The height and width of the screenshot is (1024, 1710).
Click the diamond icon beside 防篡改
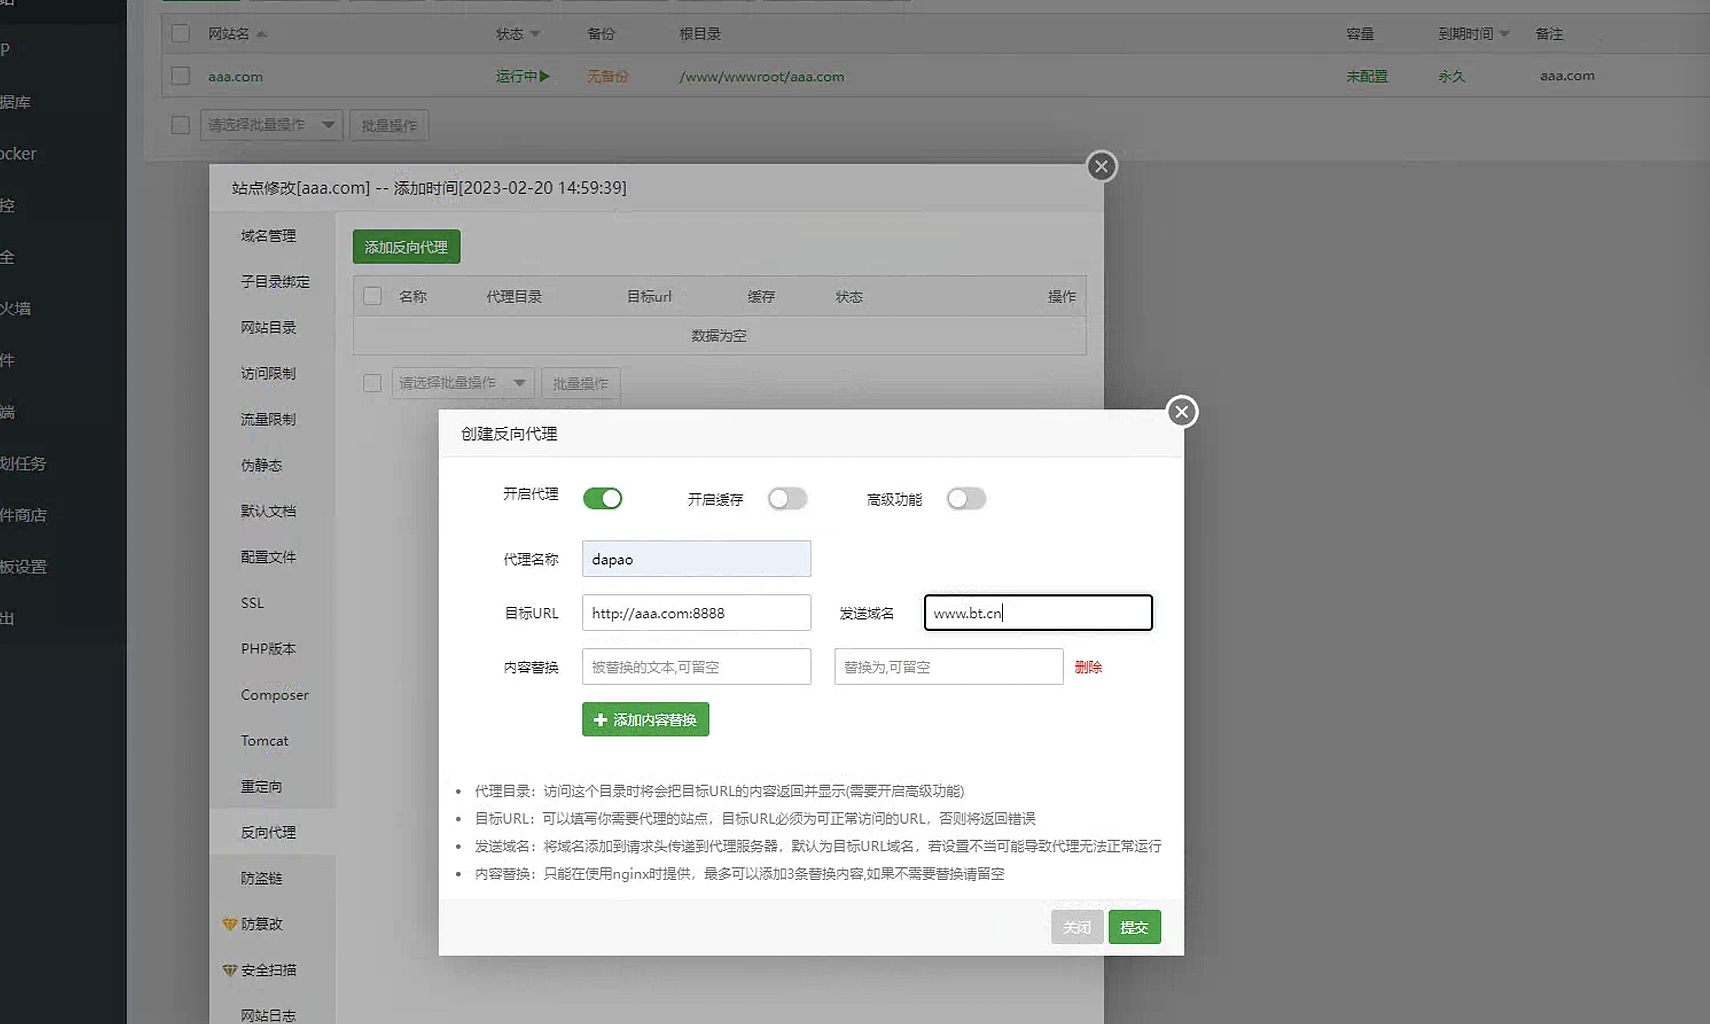click(x=229, y=924)
